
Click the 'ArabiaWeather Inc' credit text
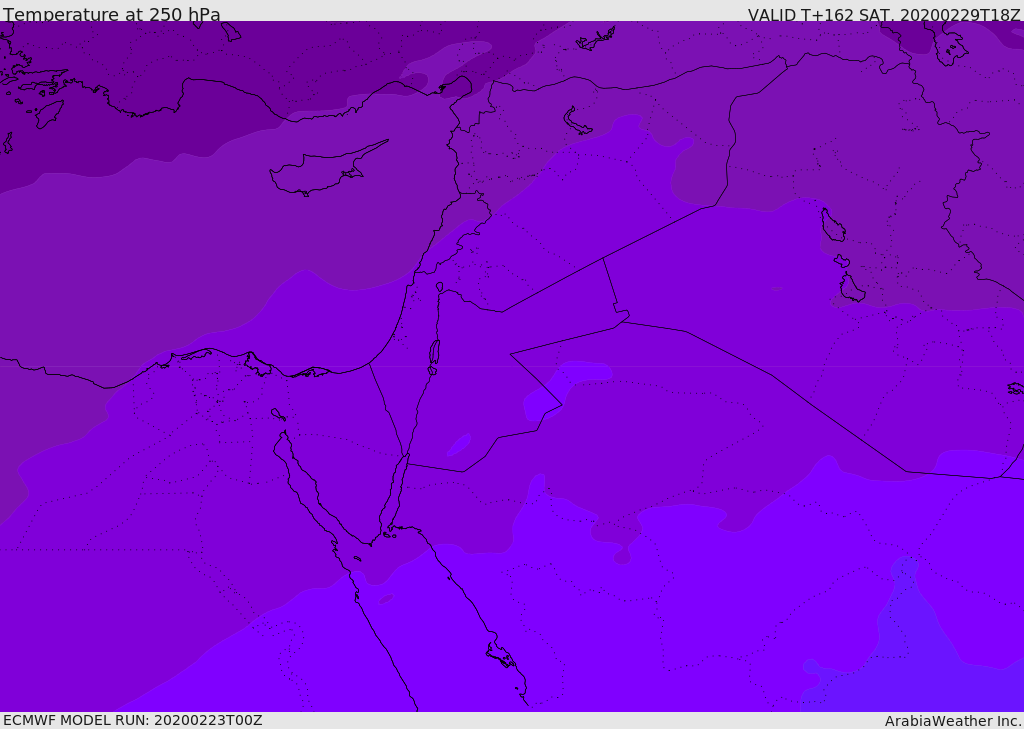(953, 721)
